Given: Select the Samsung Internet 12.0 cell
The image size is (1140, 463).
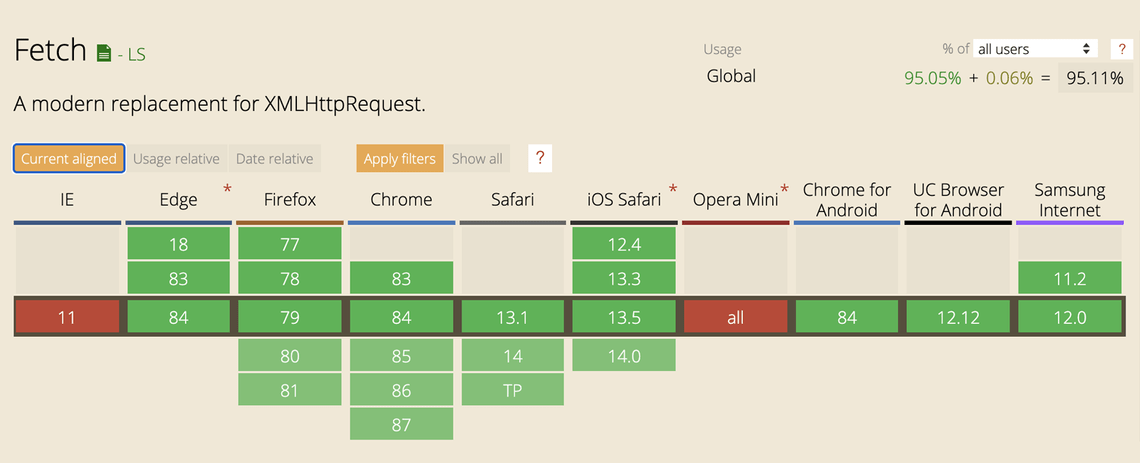Looking at the screenshot, I should [1069, 317].
